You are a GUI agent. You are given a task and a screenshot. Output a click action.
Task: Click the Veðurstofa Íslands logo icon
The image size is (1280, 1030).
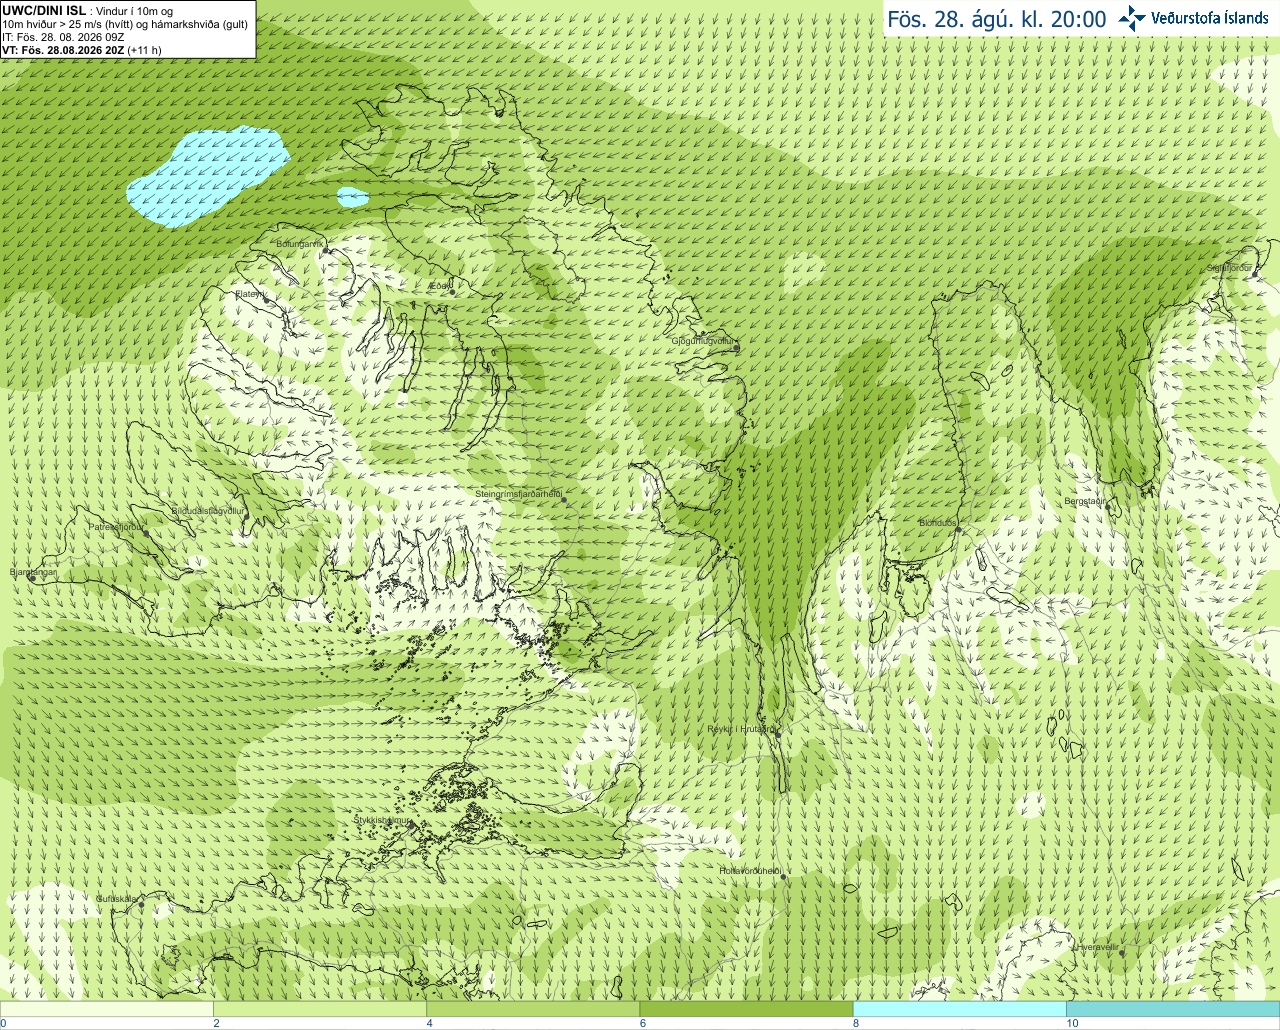[1132, 18]
